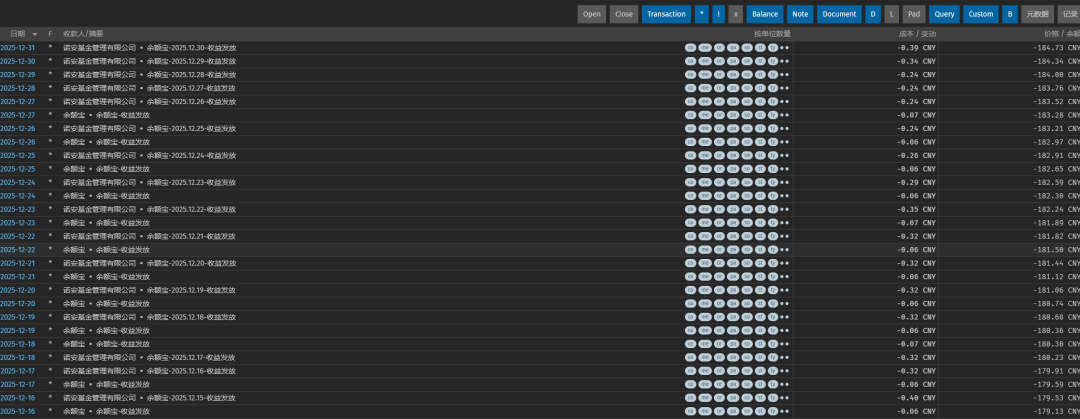Viewport: 1080px width, 419px height.
Task: Toggle the x flag filter button
Action: tap(736, 14)
